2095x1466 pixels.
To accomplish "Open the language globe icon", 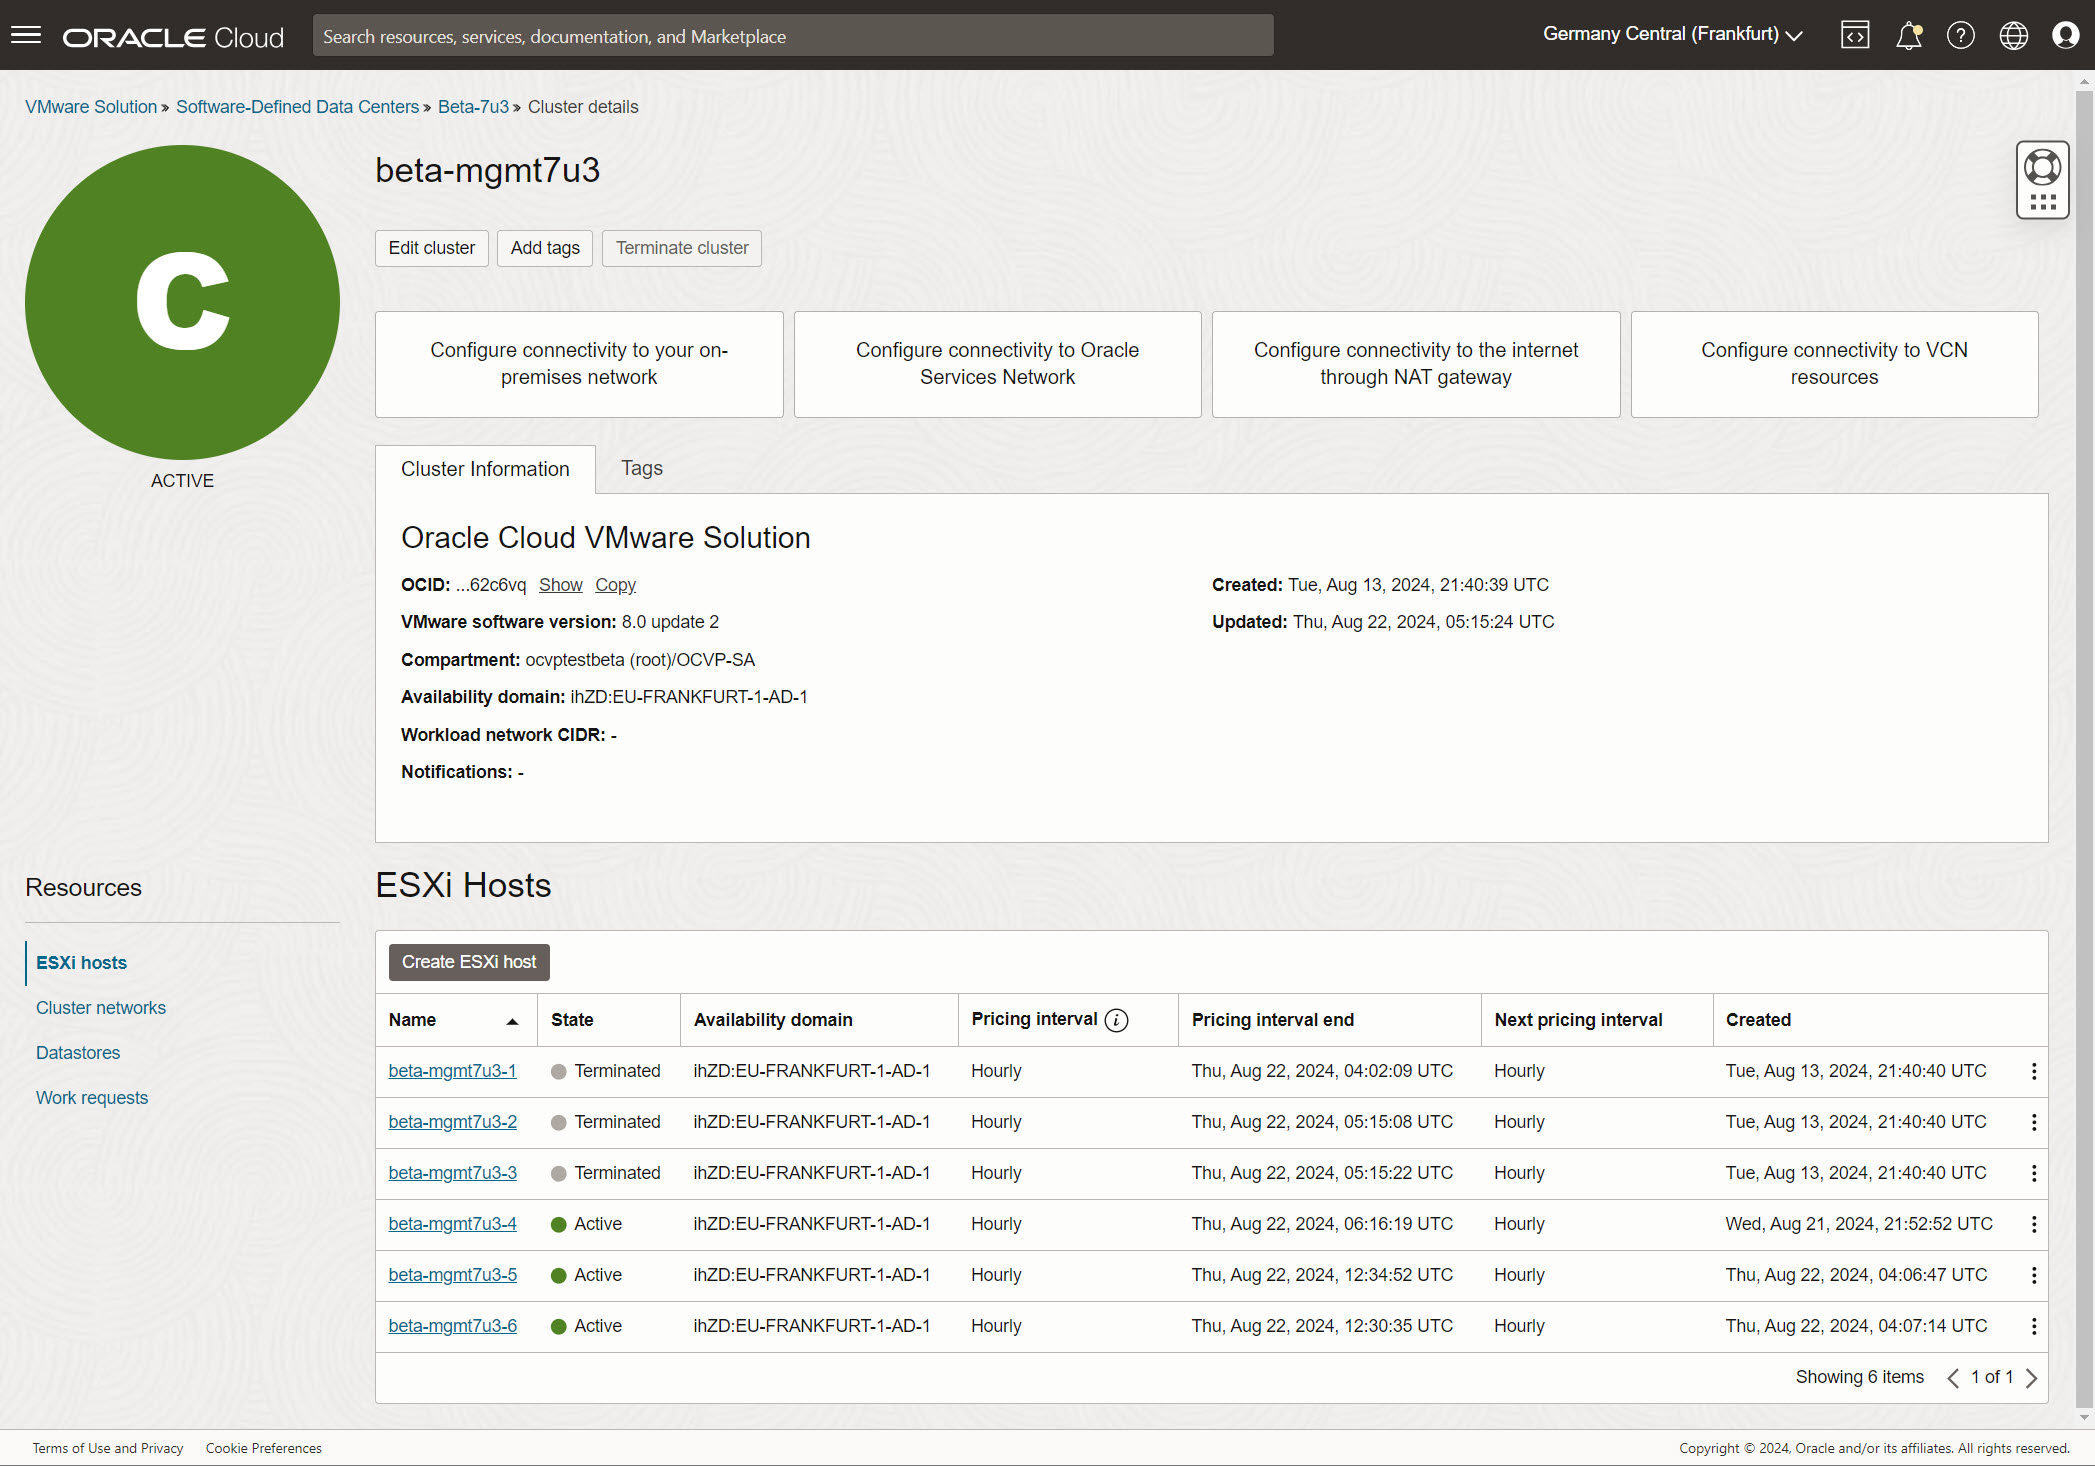I will (x=2013, y=36).
